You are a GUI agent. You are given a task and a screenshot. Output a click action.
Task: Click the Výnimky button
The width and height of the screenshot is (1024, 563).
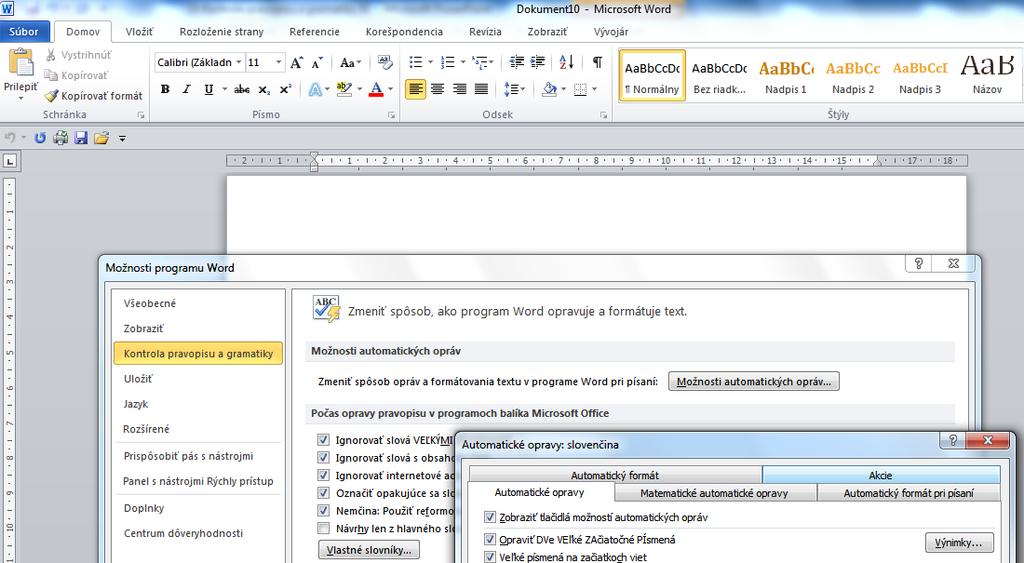click(959, 543)
